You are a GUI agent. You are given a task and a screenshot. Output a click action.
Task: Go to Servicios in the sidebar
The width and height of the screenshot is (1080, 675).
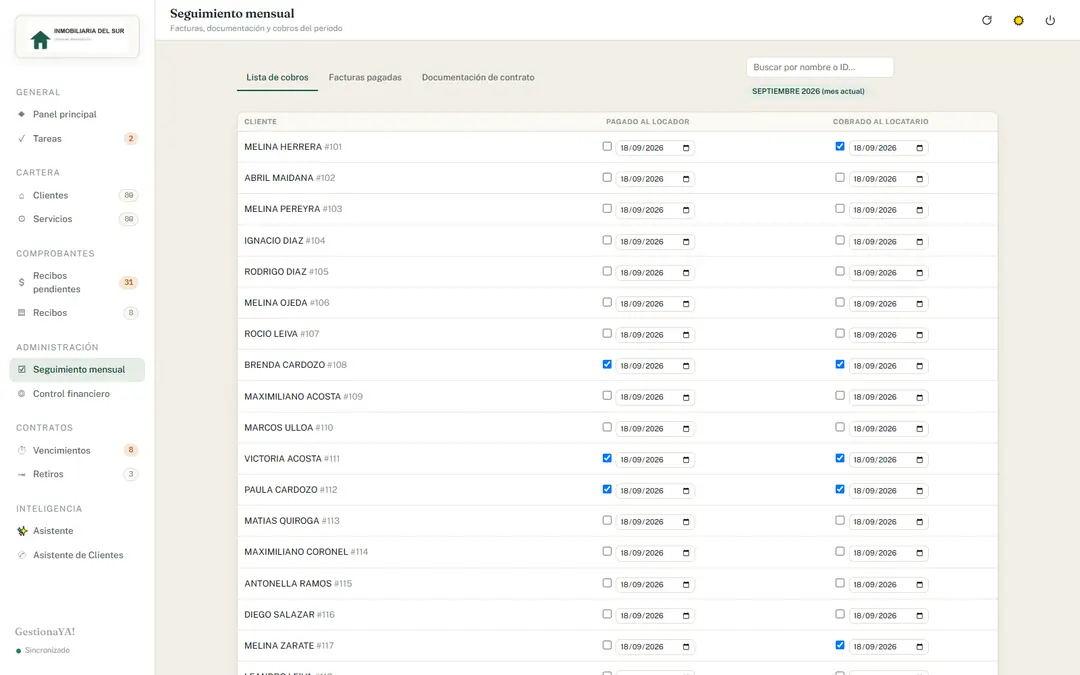77,219
